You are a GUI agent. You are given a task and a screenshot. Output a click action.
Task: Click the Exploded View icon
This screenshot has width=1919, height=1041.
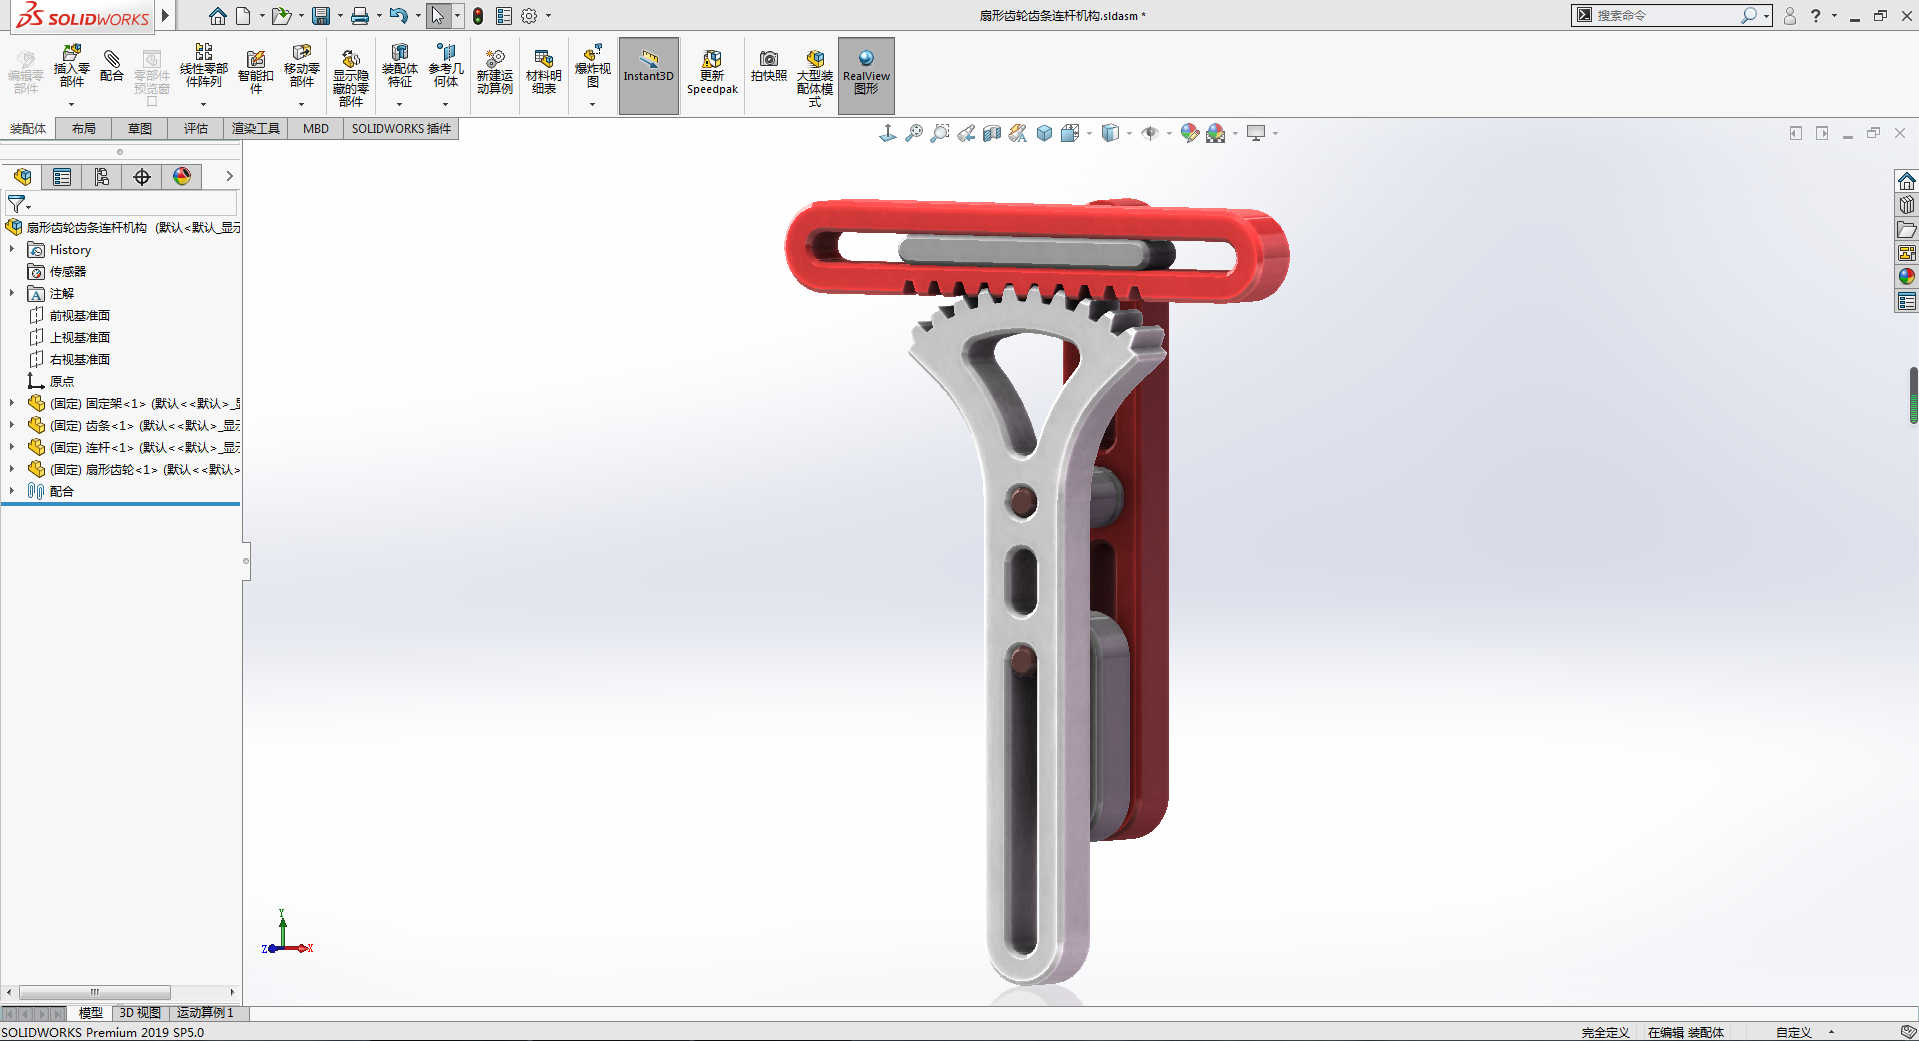pos(592,67)
